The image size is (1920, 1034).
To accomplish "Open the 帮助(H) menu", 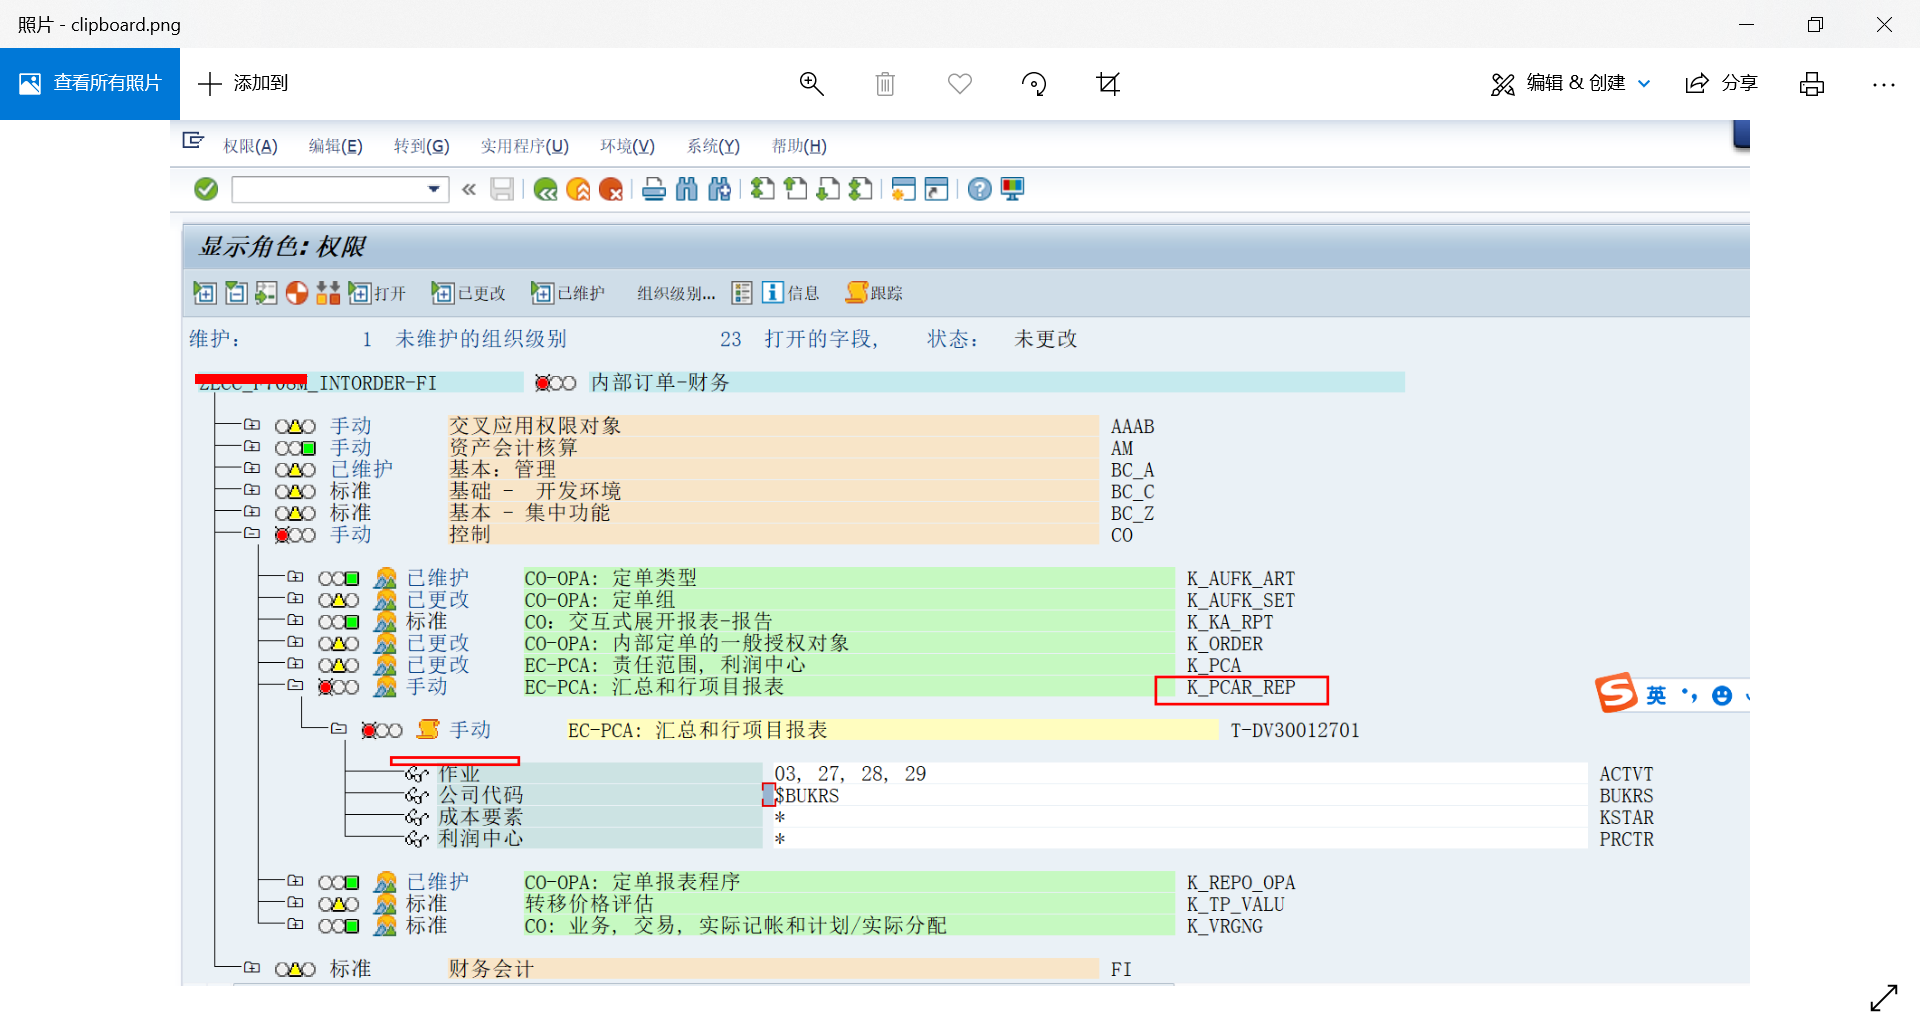I will 799,146.
